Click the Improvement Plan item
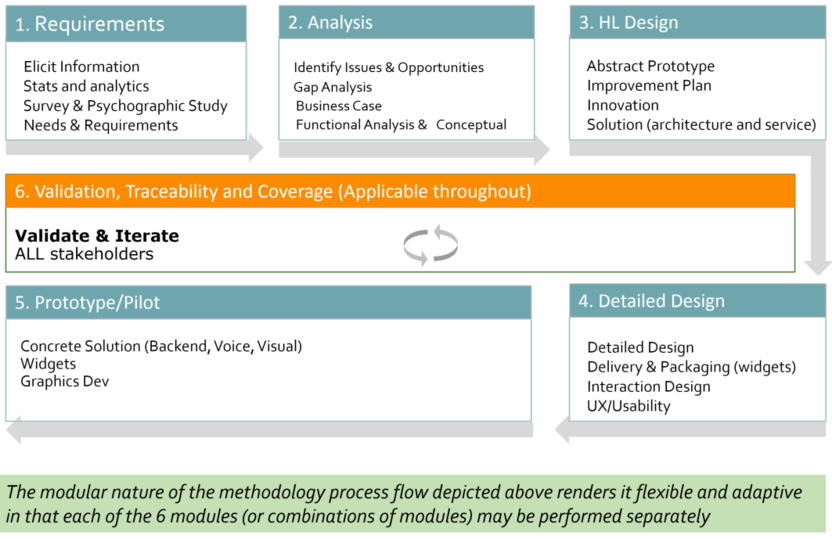 tap(649, 85)
